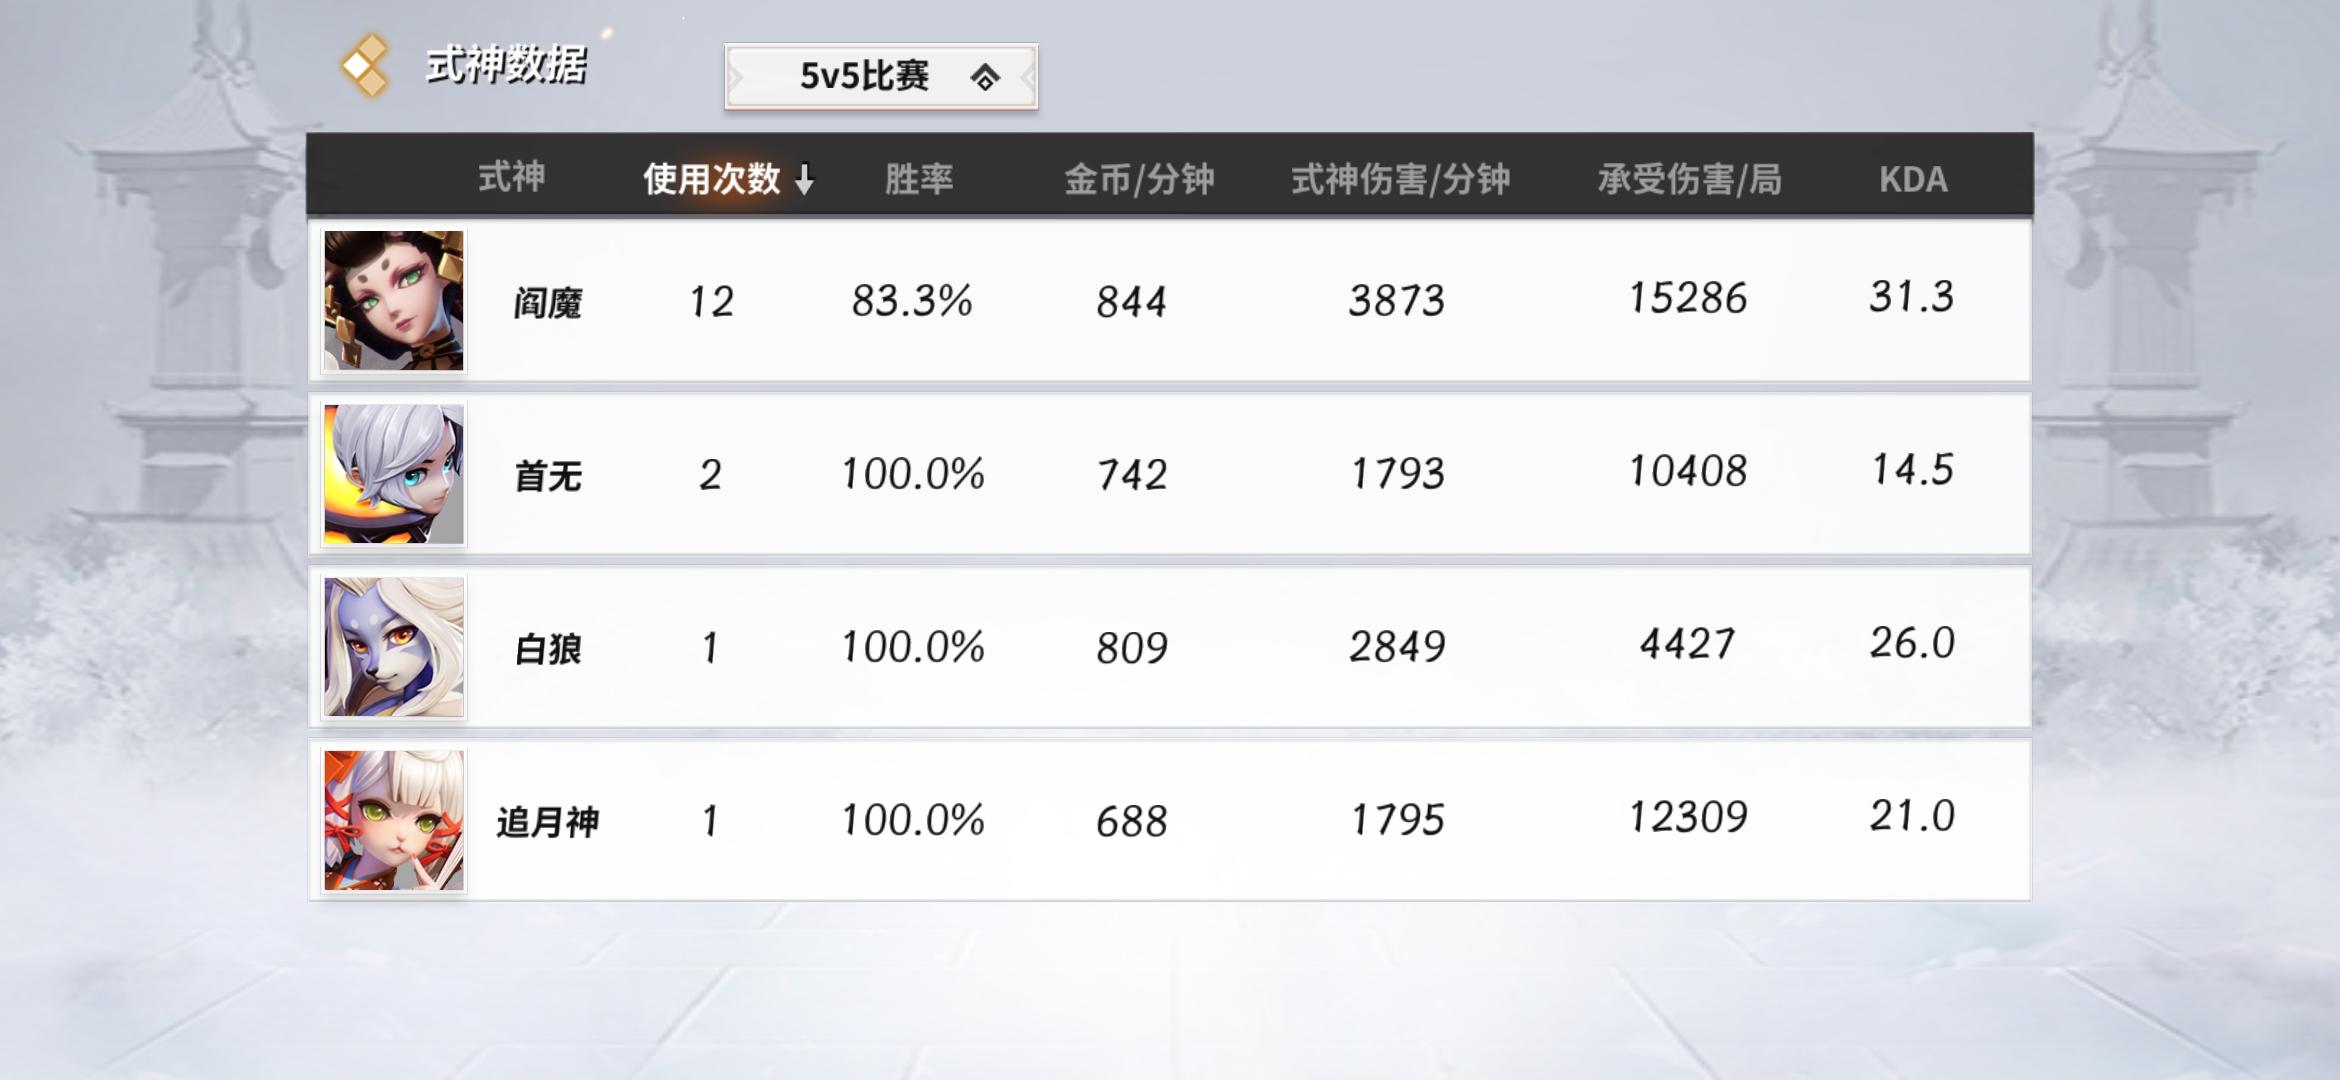This screenshot has height=1080, width=2340.
Task: Click the sort arrow next to 使用次数
Action: [x=804, y=180]
